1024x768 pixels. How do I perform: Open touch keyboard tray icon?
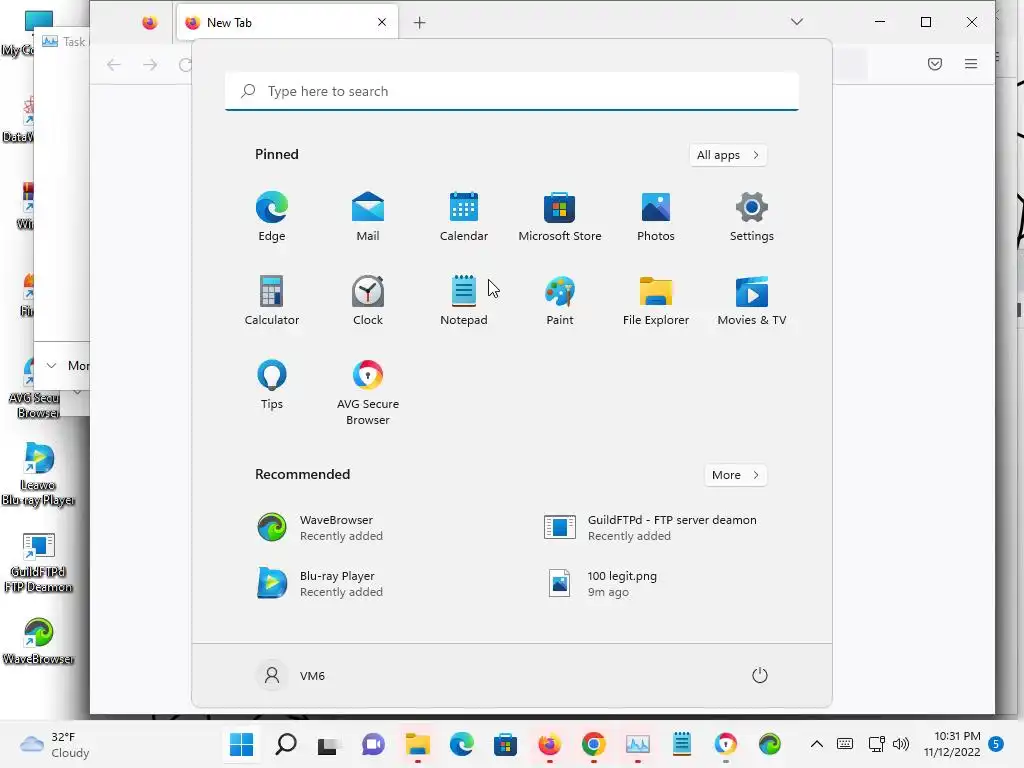pyautogui.click(x=844, y=744)
